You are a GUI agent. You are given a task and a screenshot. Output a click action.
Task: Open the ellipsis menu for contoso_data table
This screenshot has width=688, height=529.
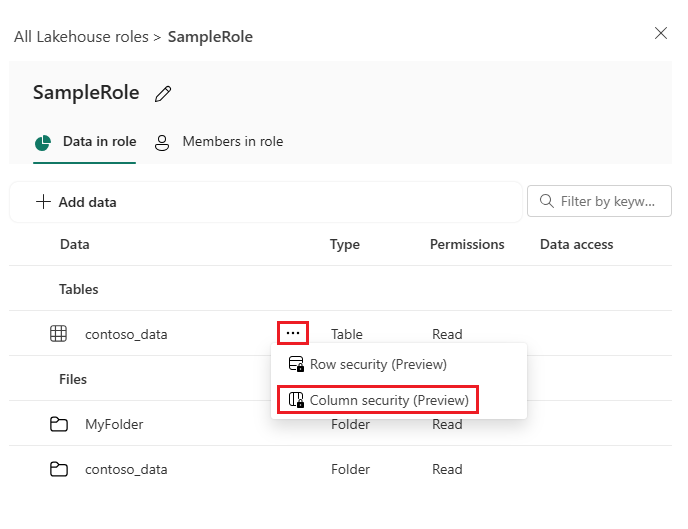[x=292, y=333]
